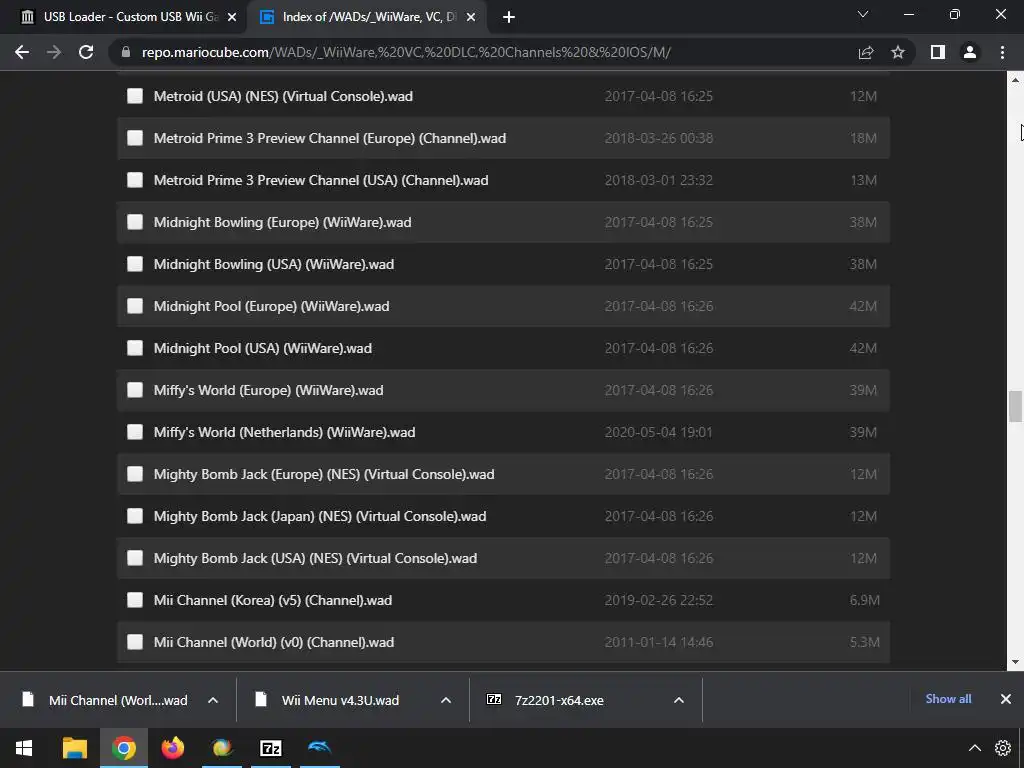Click the page scrollbar thumb
Viewport: 1024px width, 768px height.
[1015, 406]
